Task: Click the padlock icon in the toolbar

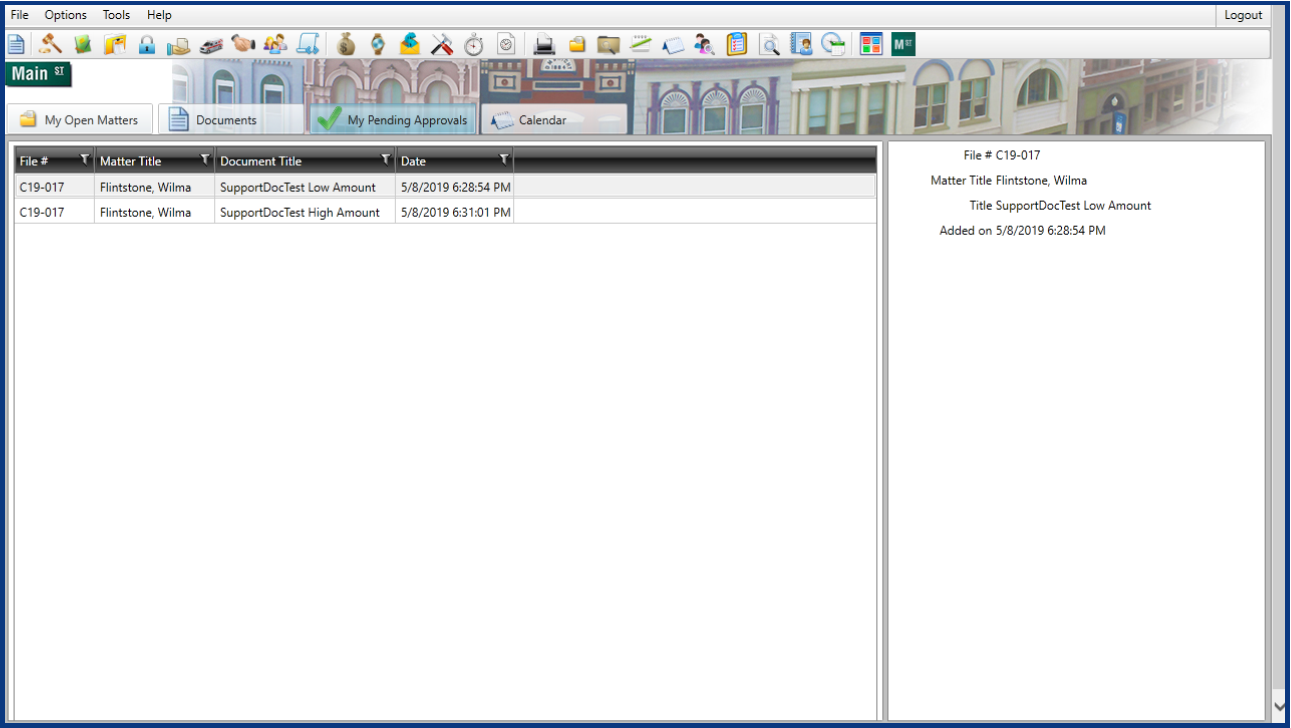Action: pos(147,44)
